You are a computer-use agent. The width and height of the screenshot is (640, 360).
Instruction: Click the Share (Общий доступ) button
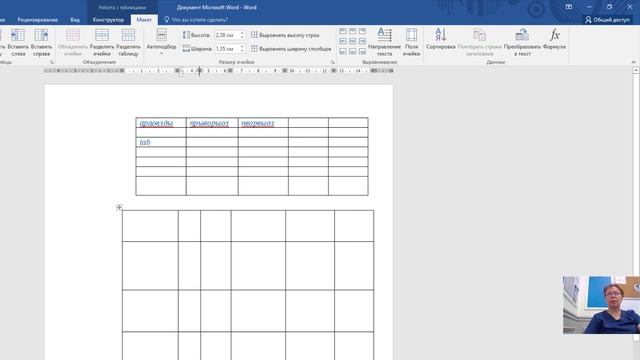pyautogui.click(x=607, y=20)
